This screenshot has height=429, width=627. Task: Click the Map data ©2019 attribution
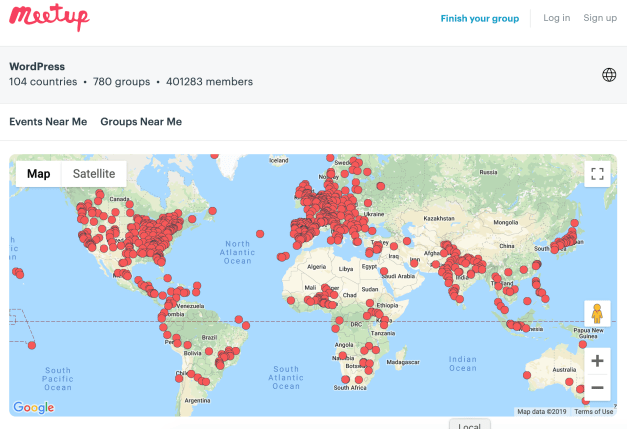coord(542,412)
